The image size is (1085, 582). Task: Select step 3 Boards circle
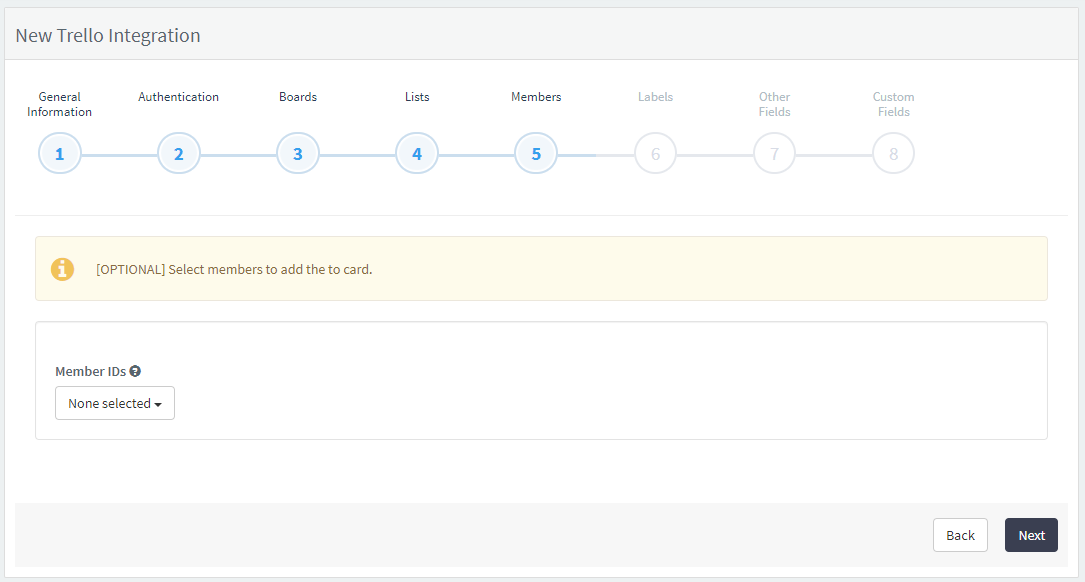[298, 154]
